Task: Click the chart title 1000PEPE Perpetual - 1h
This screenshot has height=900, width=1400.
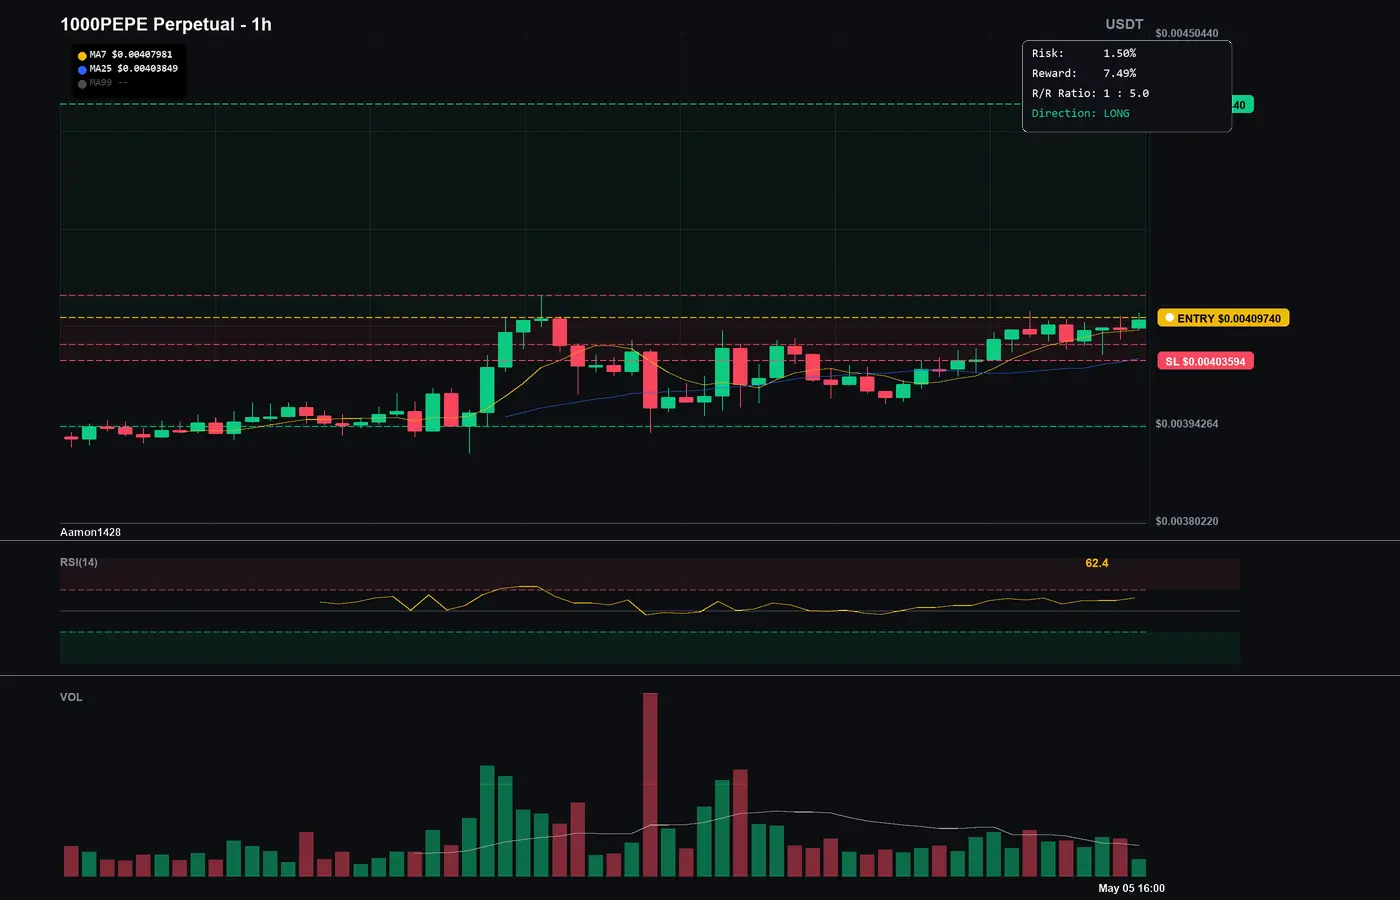Action: [166, 24]
